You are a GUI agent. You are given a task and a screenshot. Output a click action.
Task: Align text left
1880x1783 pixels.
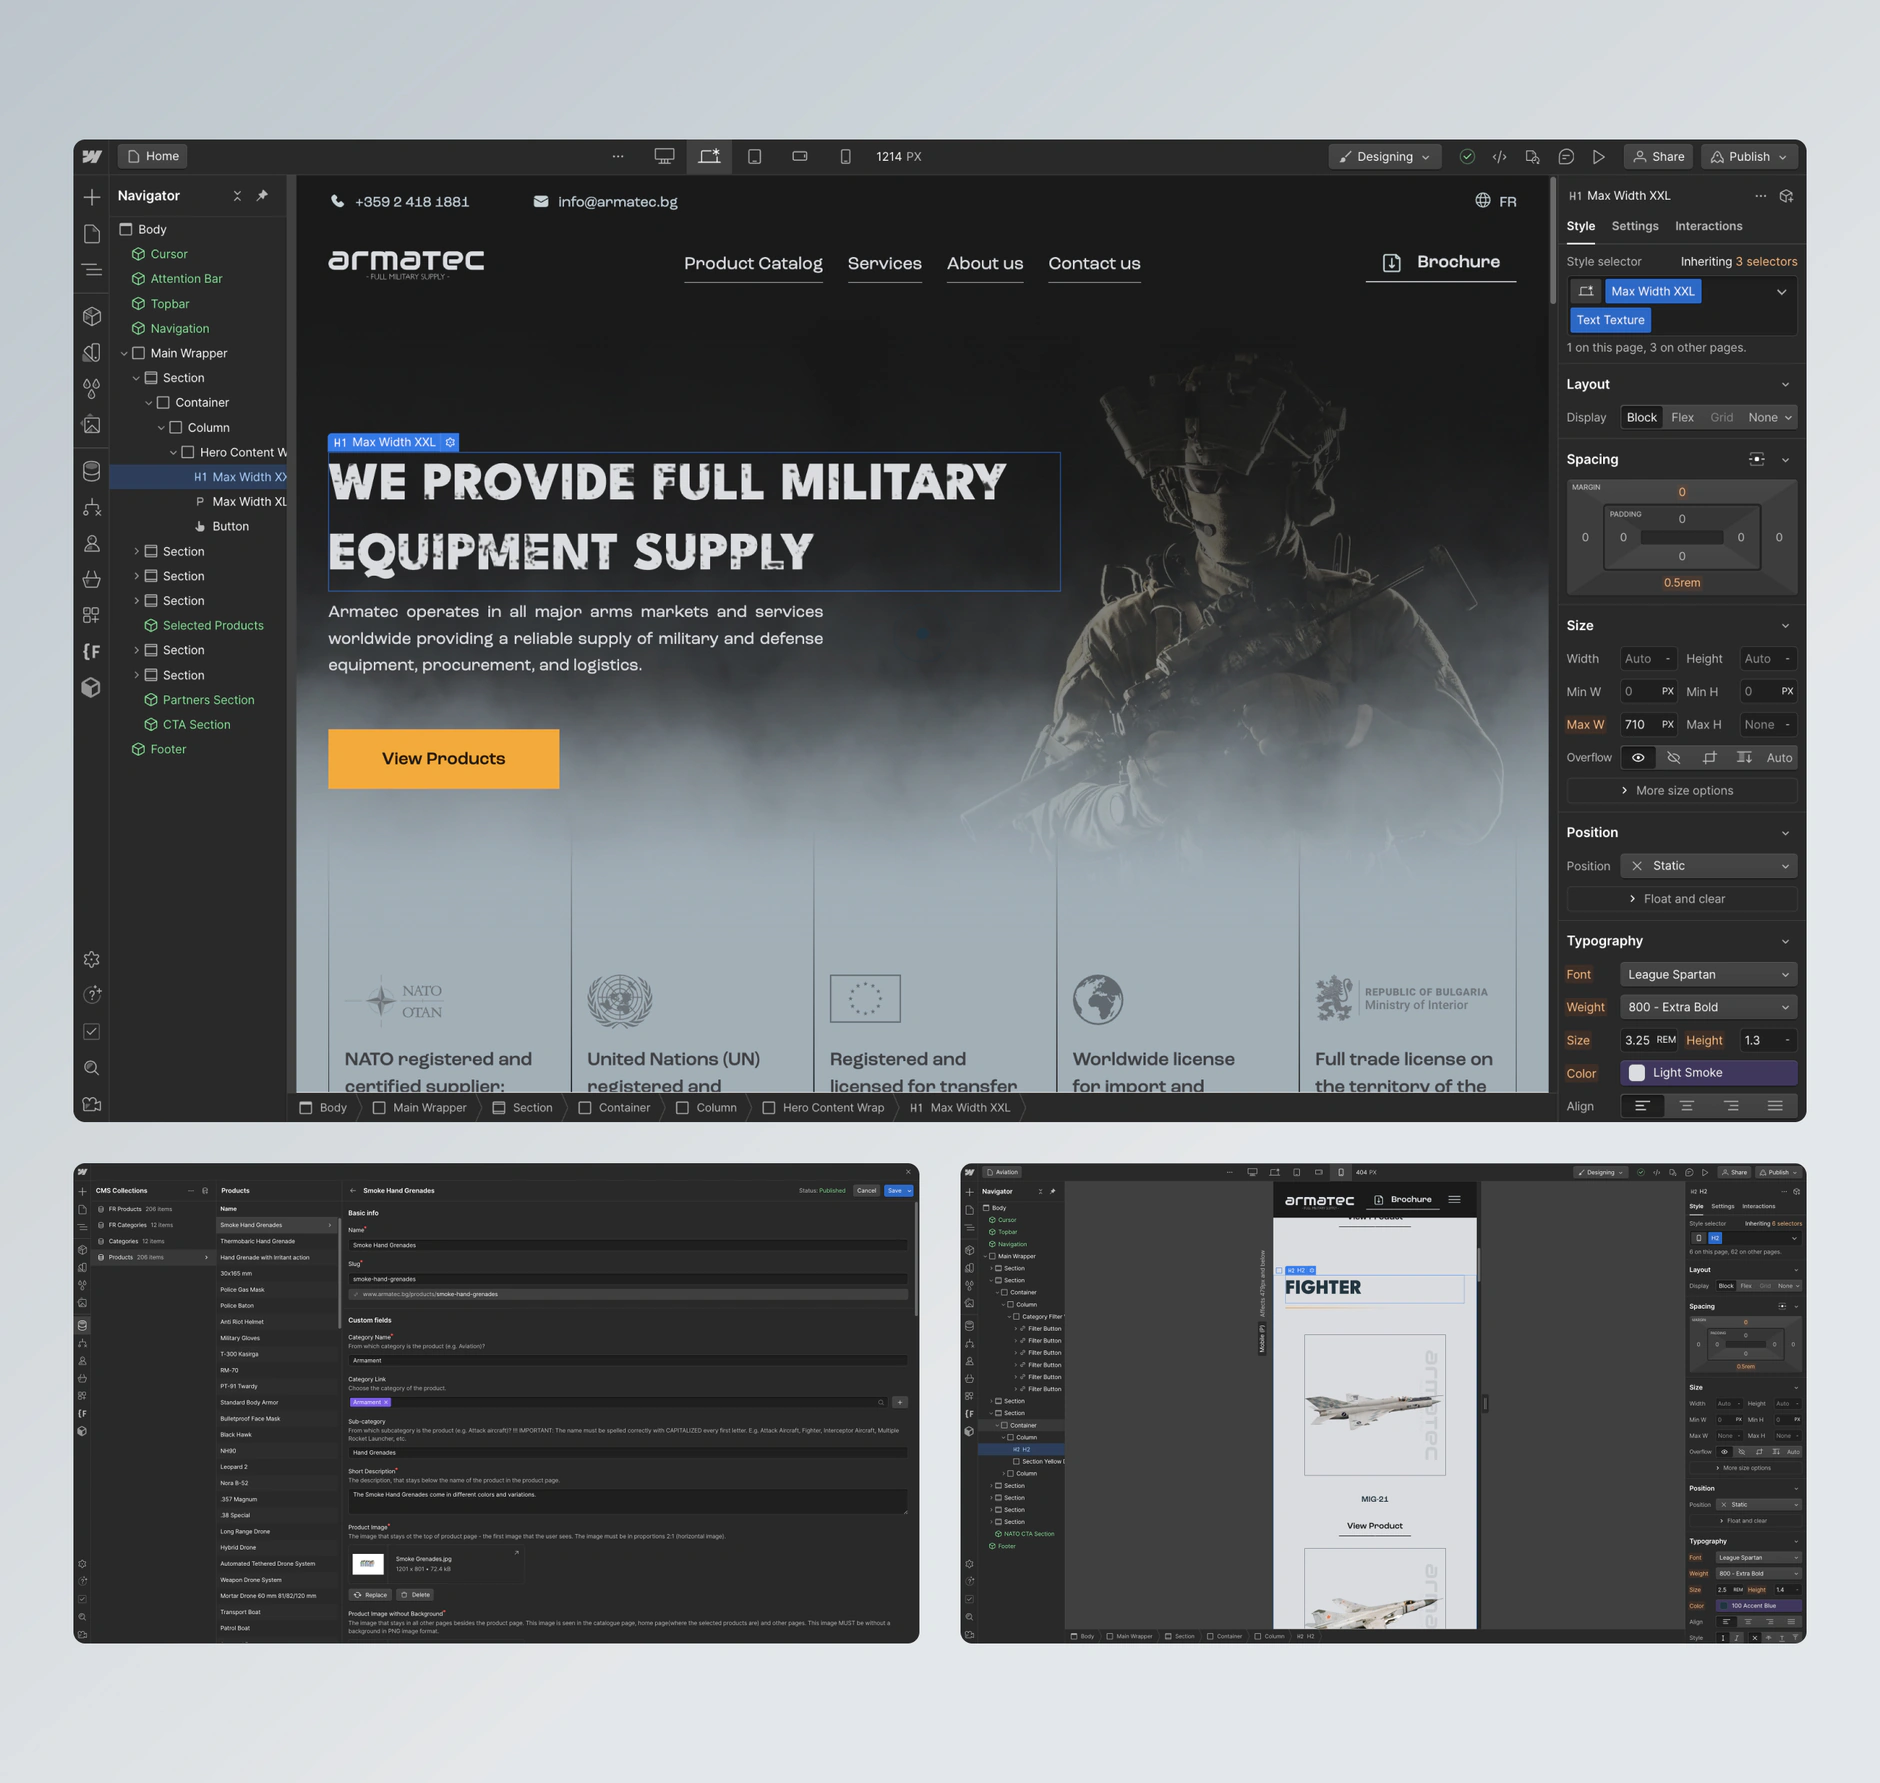coord(1642,1105)
